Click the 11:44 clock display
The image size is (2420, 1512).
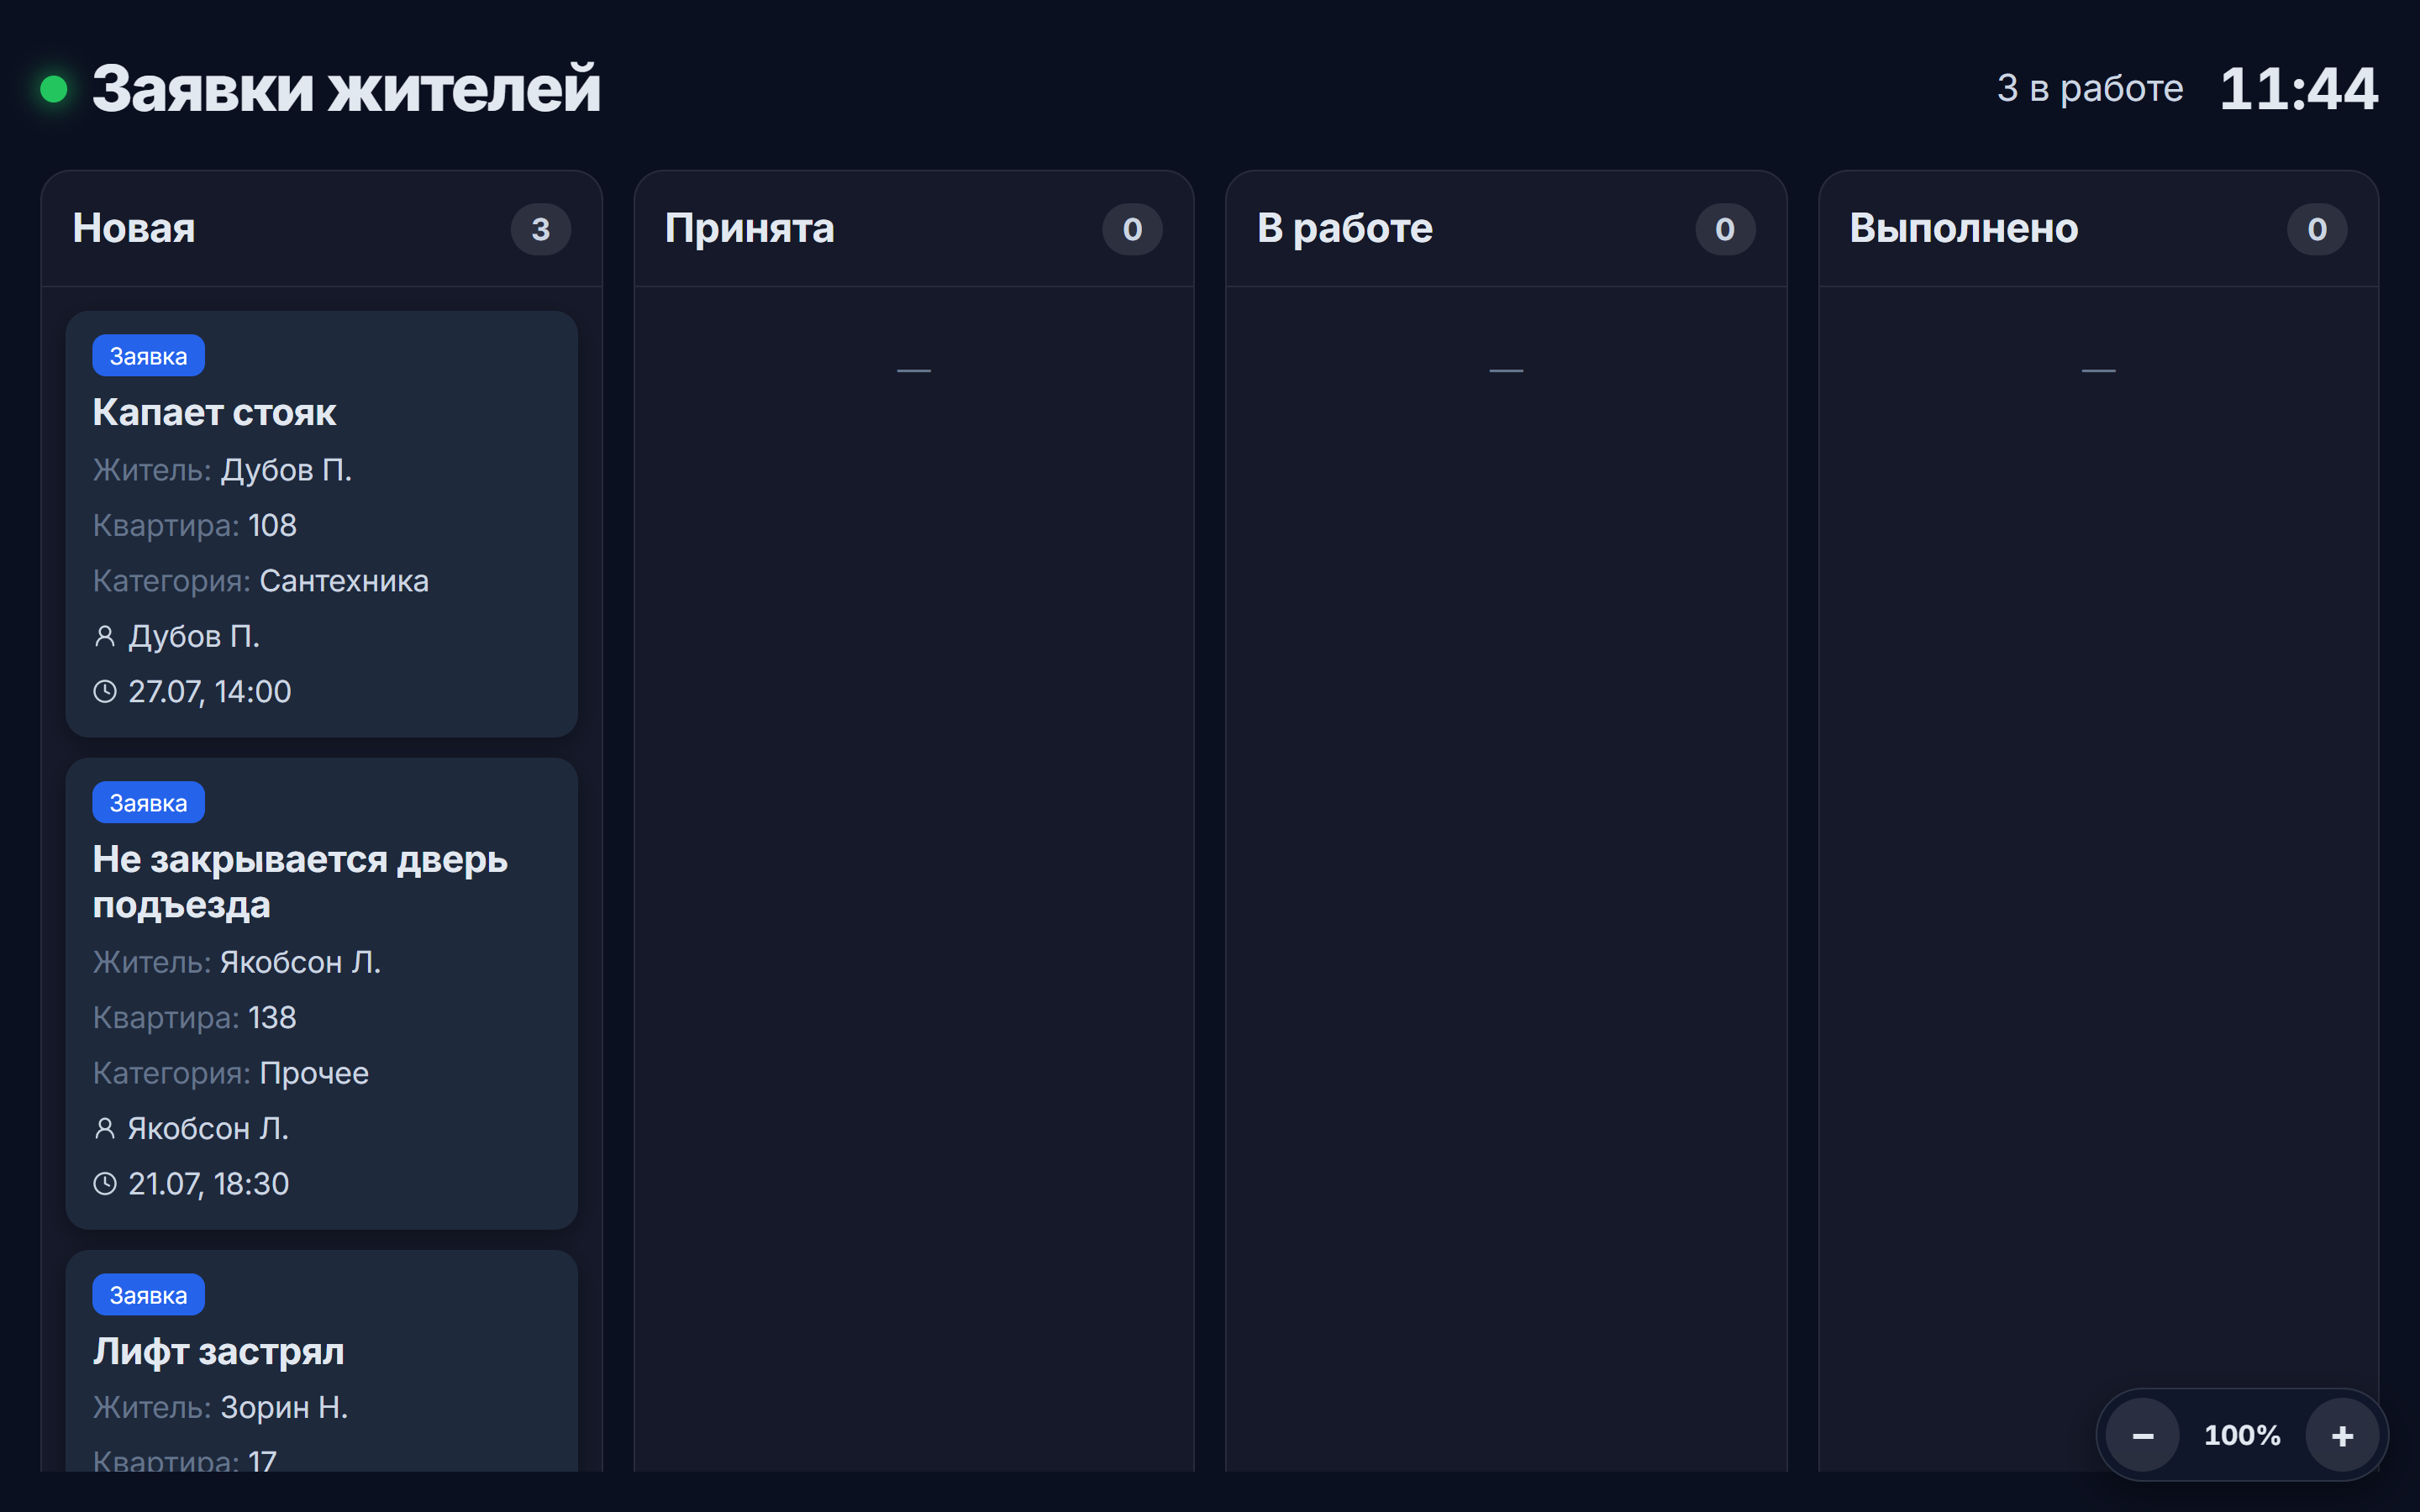click(x=2298, y=89)
